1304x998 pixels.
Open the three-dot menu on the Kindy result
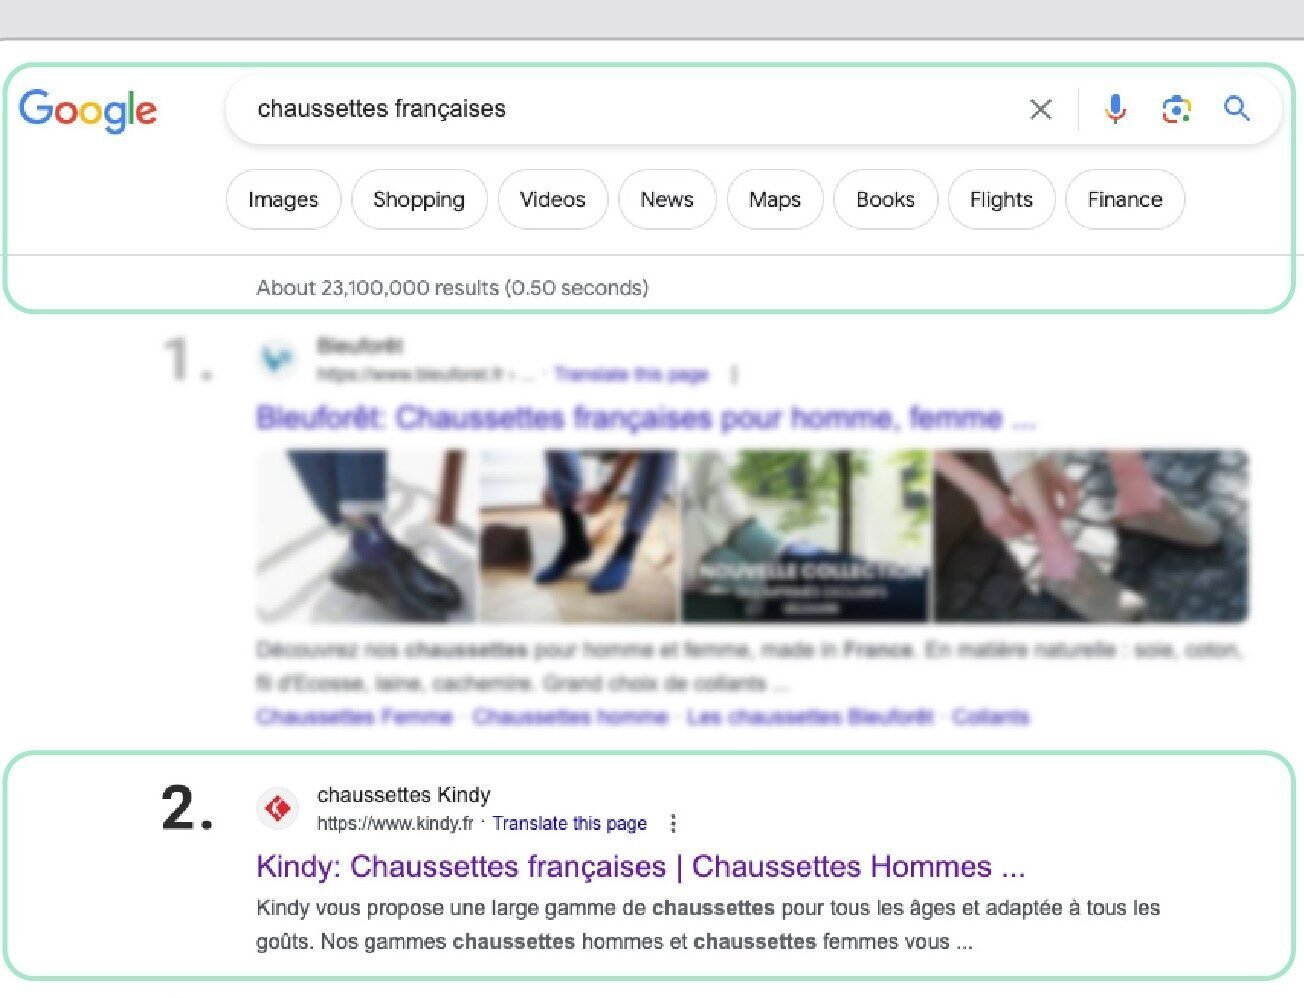click(674, 823)
